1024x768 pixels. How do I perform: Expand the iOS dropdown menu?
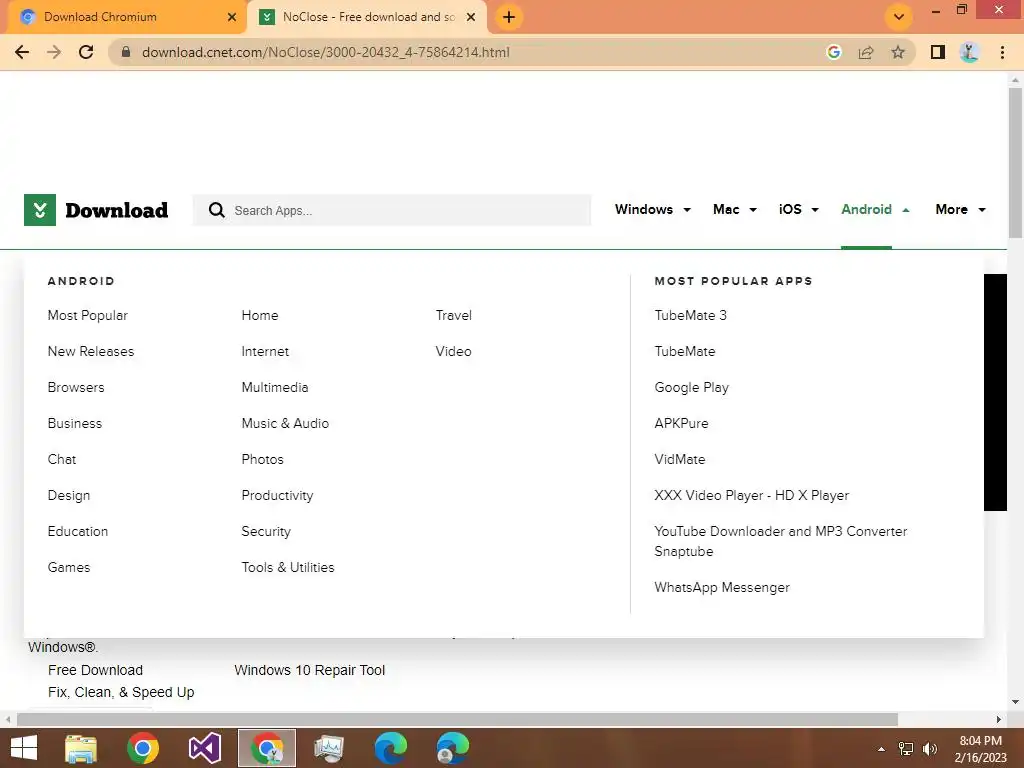(x=799, y=210)
